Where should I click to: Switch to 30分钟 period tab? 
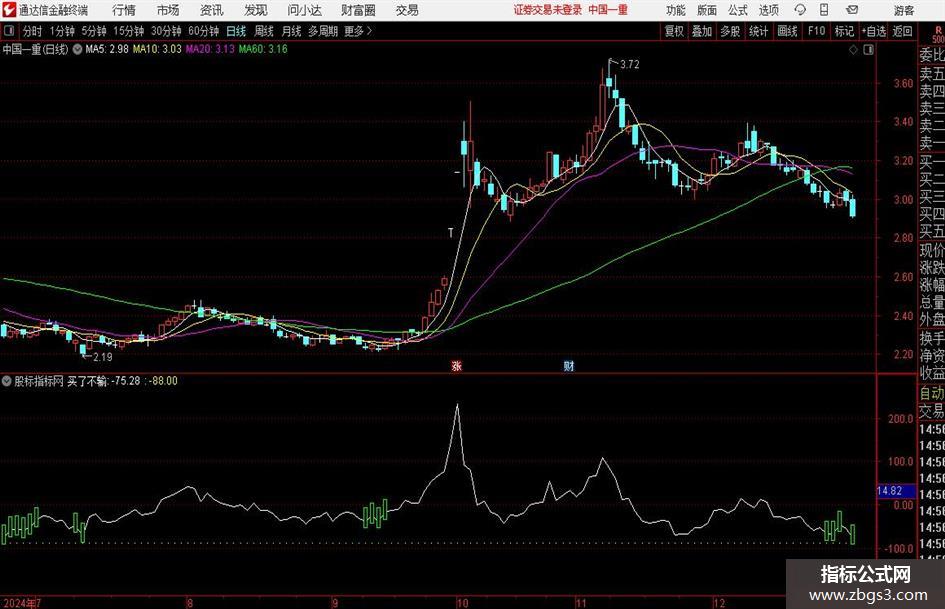tap(166, 31)
